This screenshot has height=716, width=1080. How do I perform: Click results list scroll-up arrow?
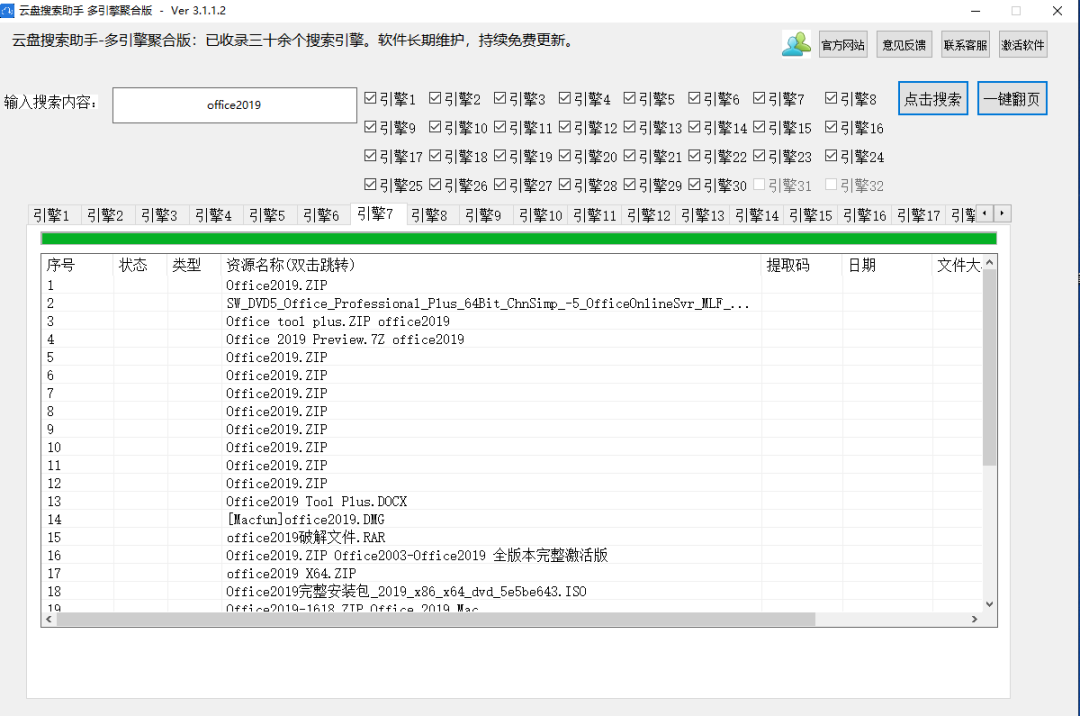point(989,263)
